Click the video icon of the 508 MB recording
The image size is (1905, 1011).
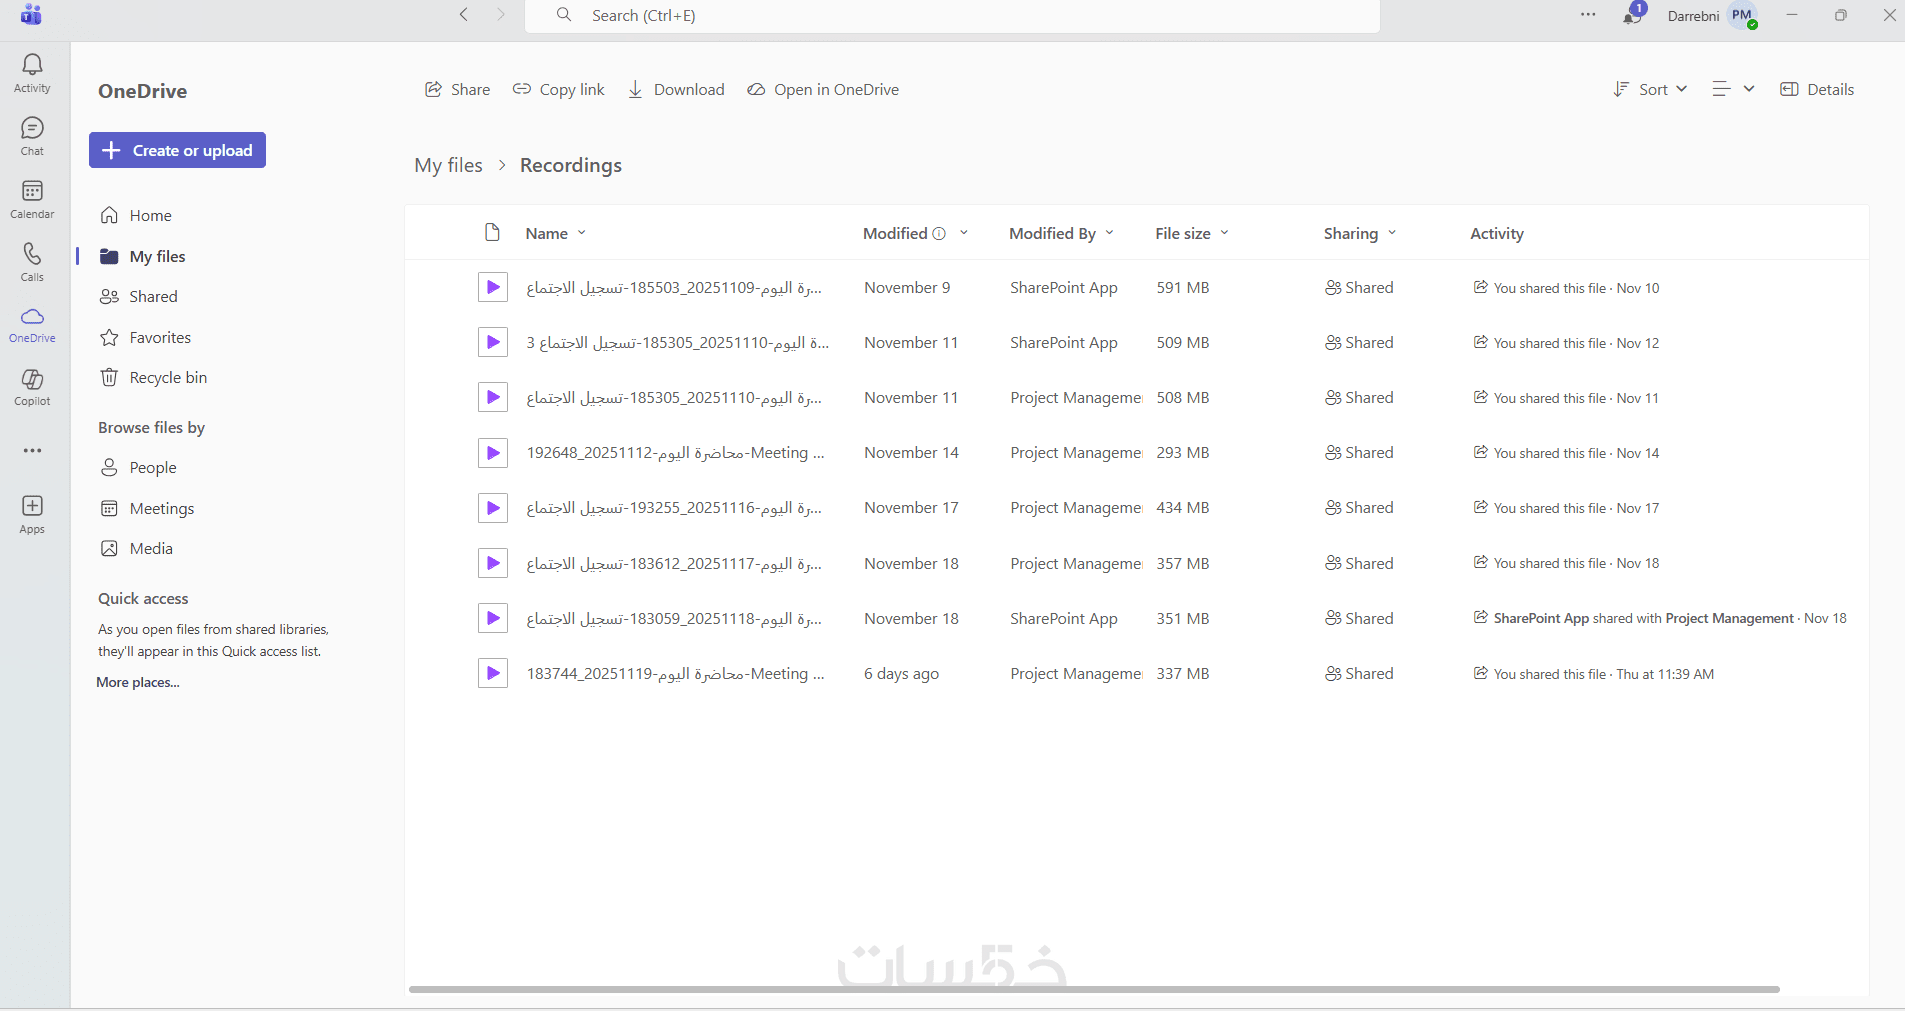492,398
